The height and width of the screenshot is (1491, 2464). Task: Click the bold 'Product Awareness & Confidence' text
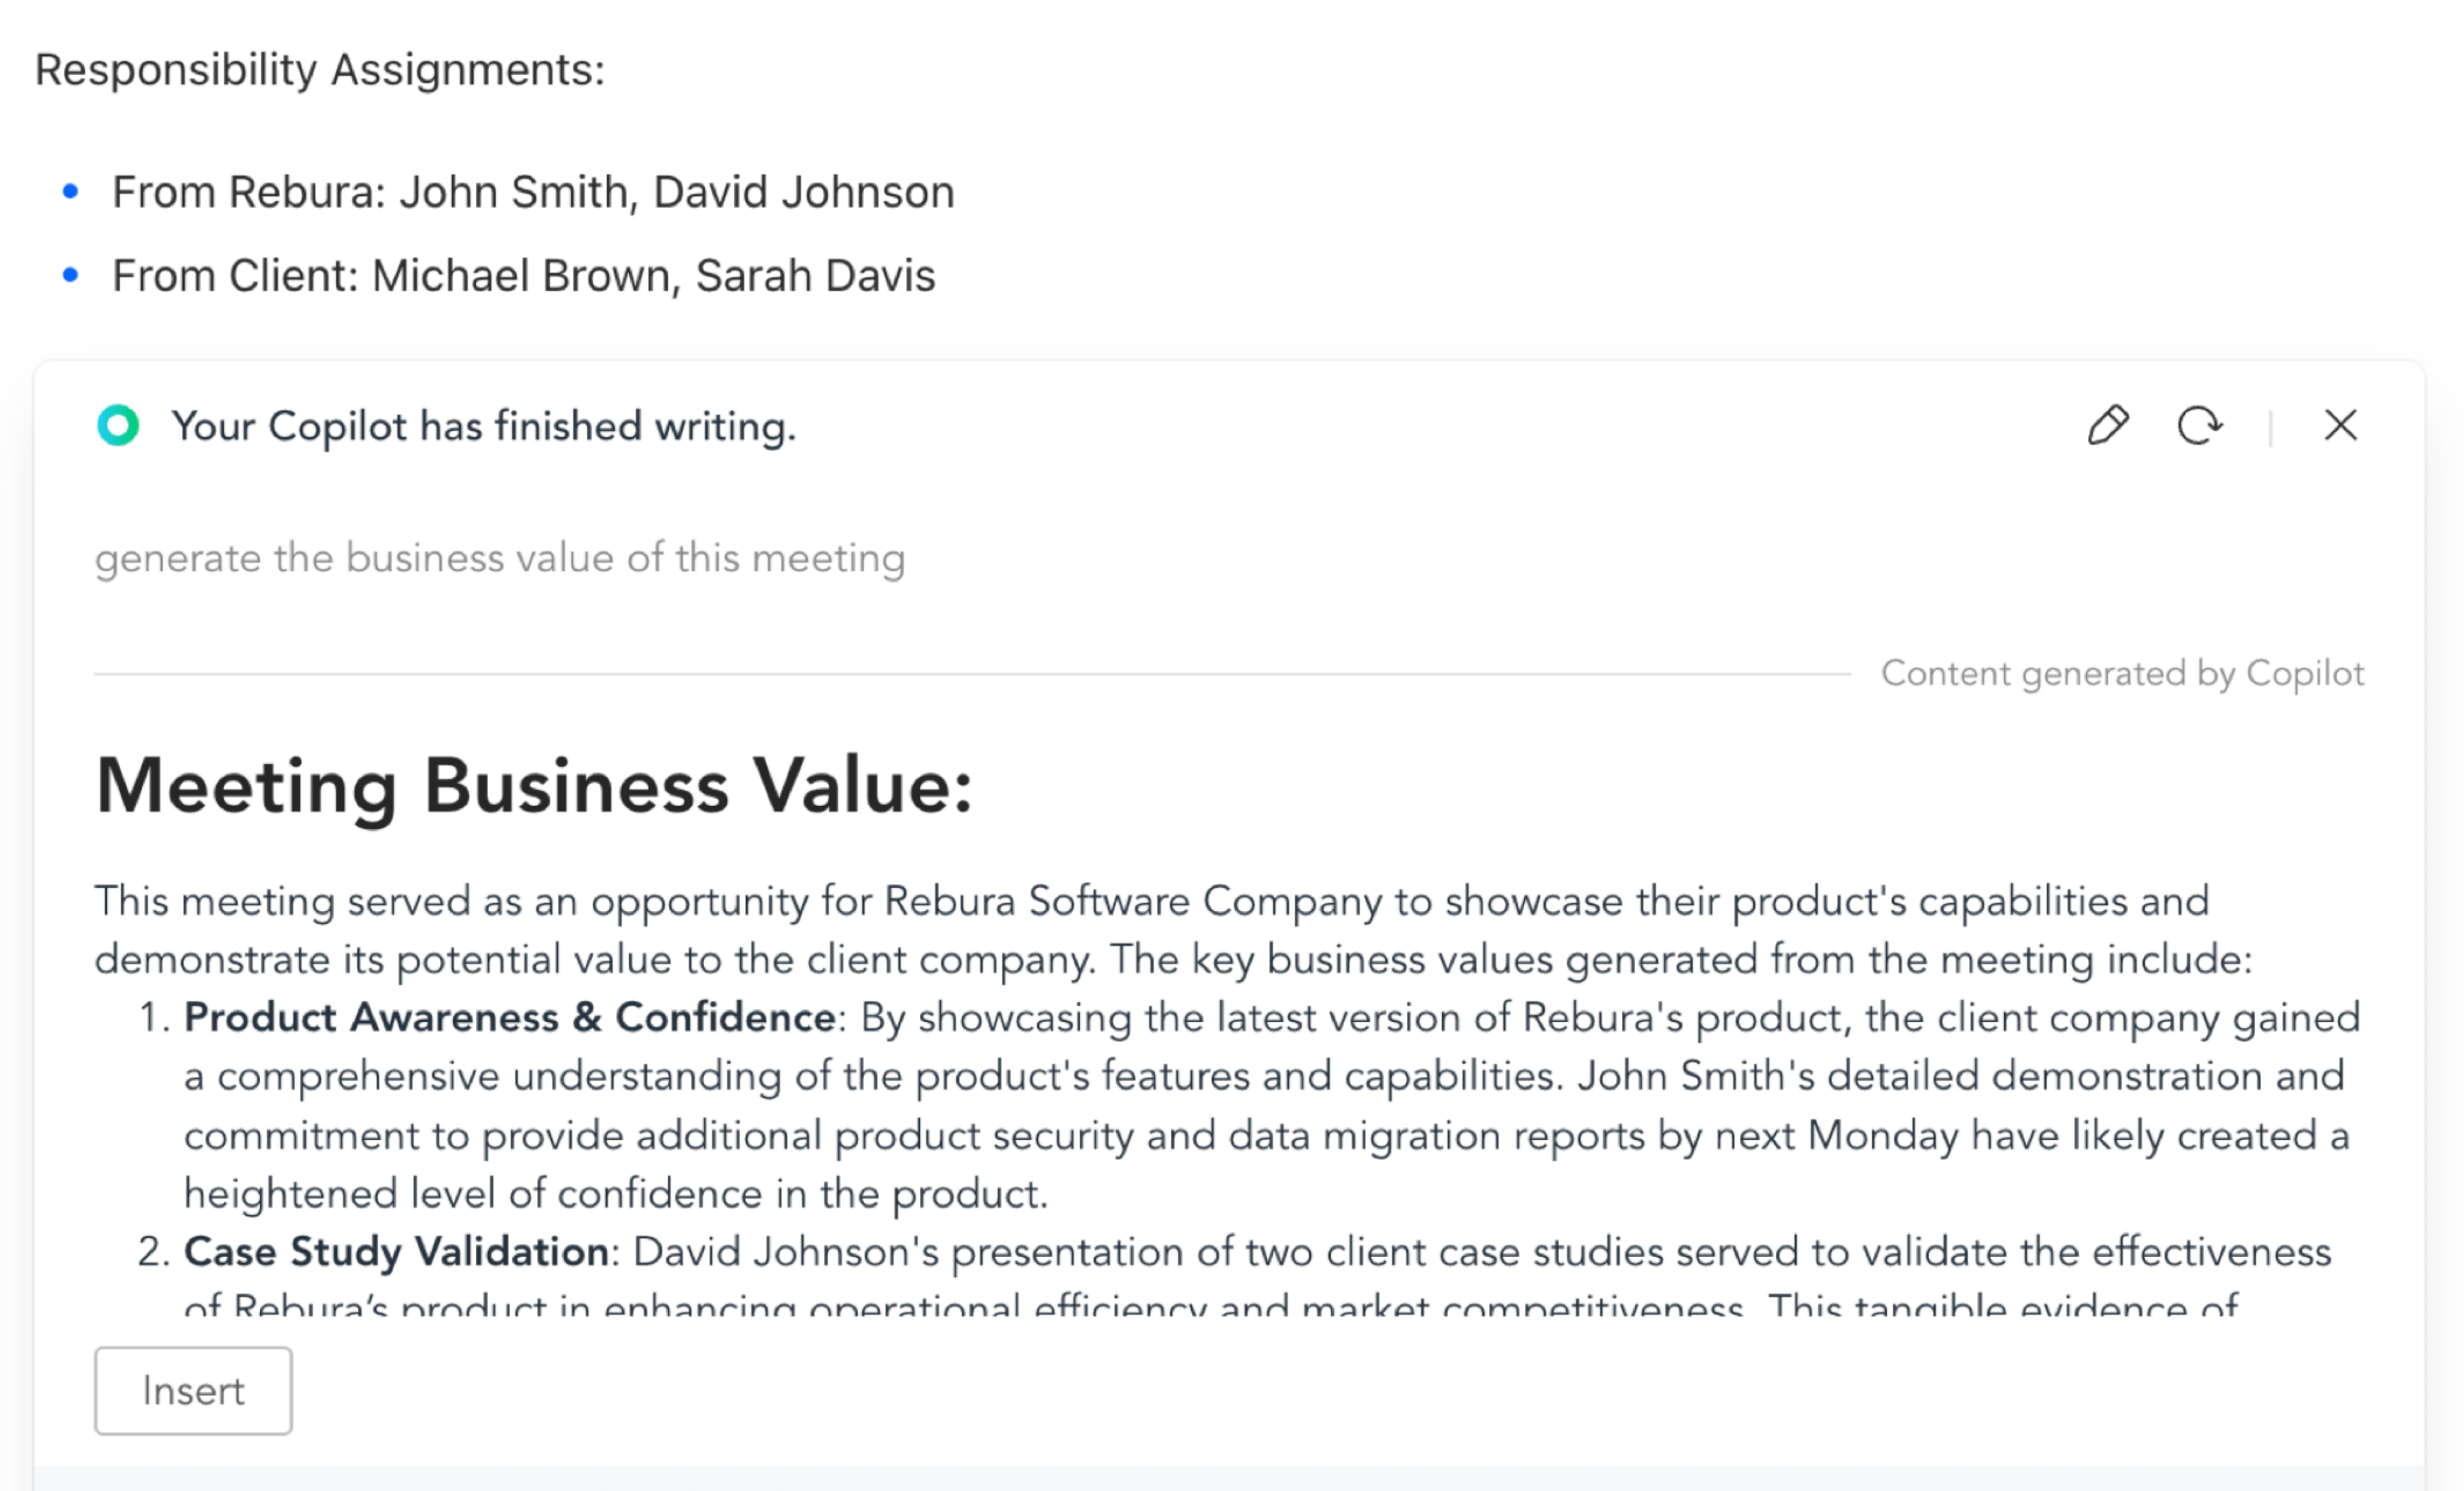click(510, 1017)
